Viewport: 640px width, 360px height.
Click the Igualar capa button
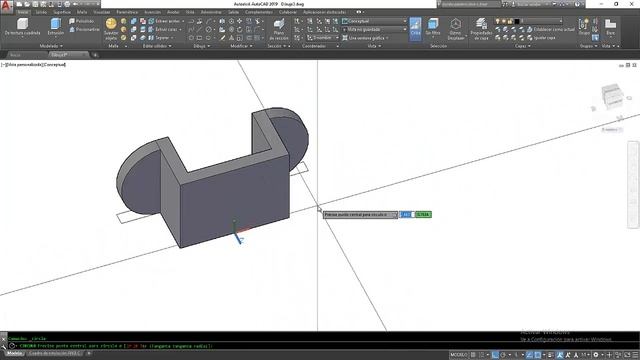pos(541,38)
